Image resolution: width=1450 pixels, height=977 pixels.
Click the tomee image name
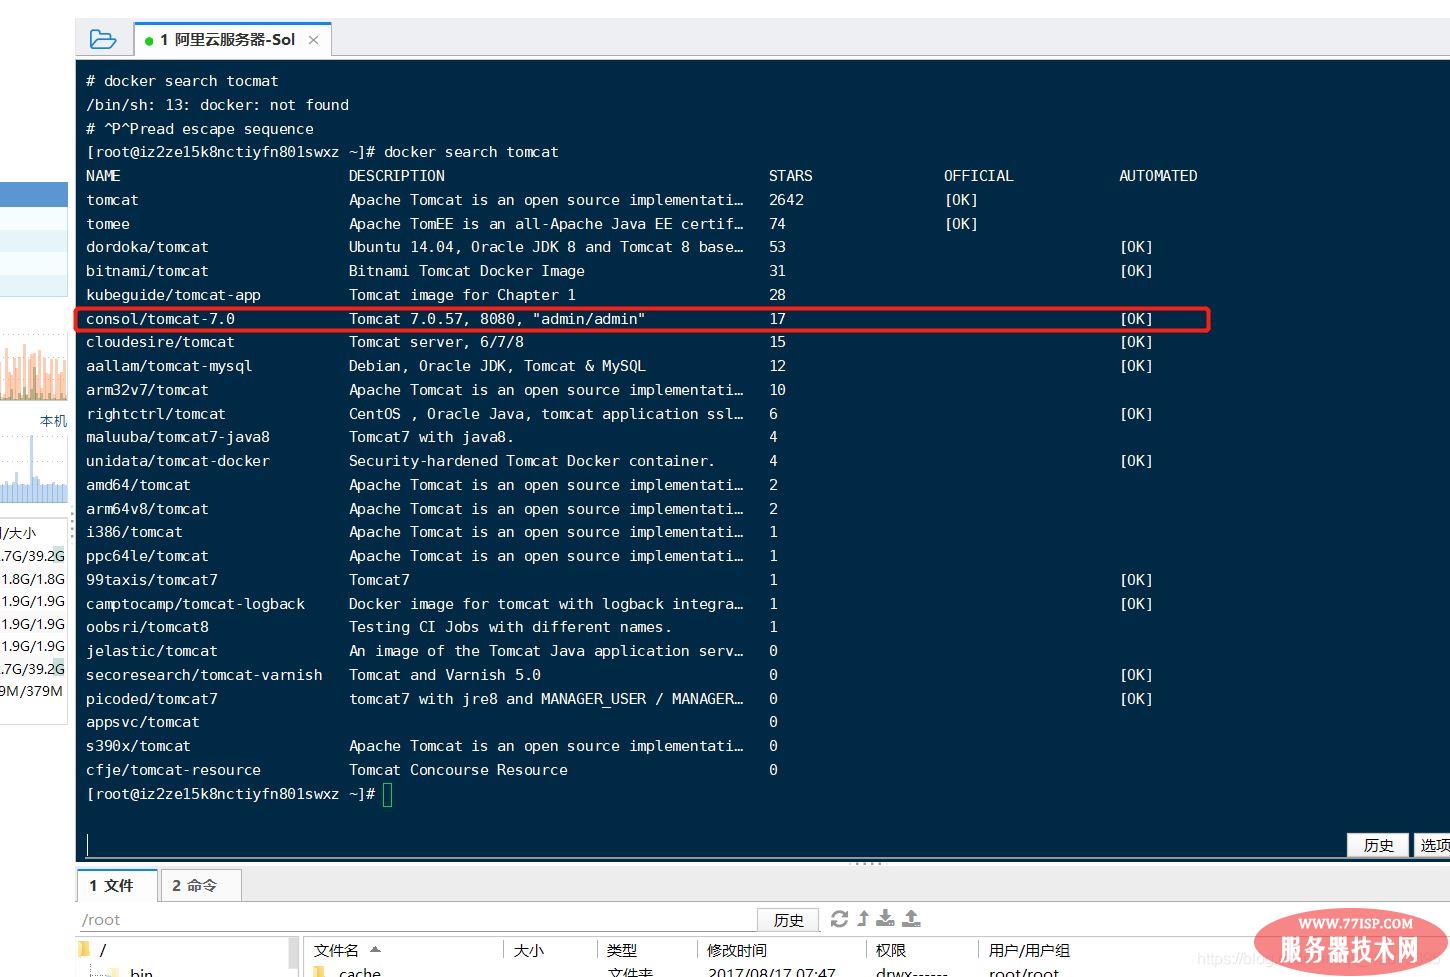pos(108,224)
